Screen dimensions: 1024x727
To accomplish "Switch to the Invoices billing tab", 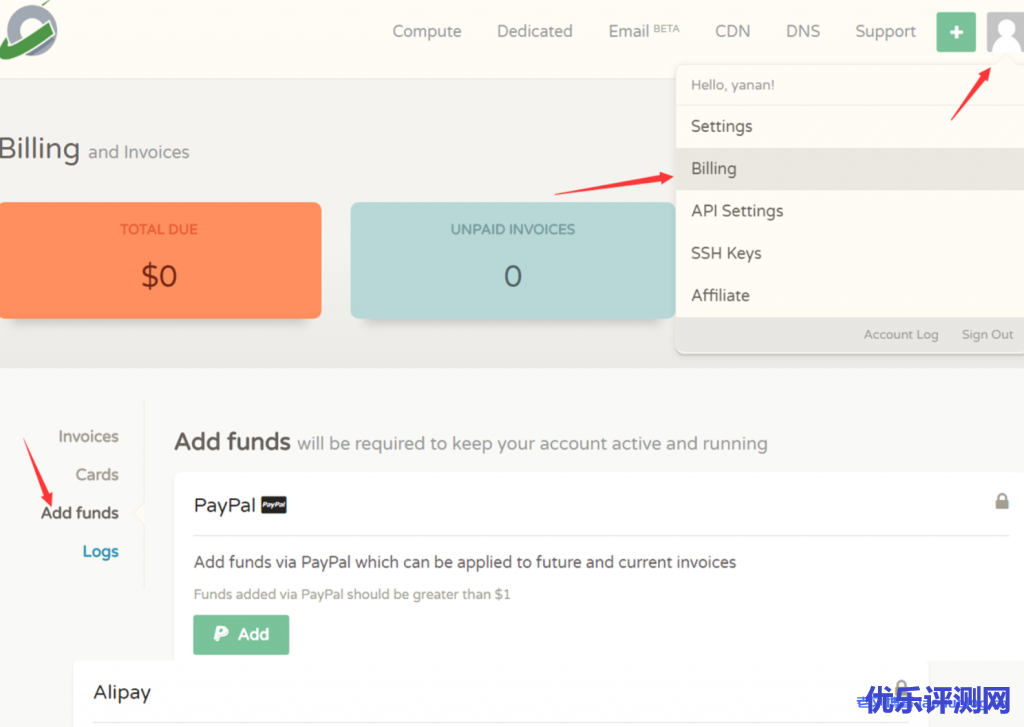I will 88,437.
